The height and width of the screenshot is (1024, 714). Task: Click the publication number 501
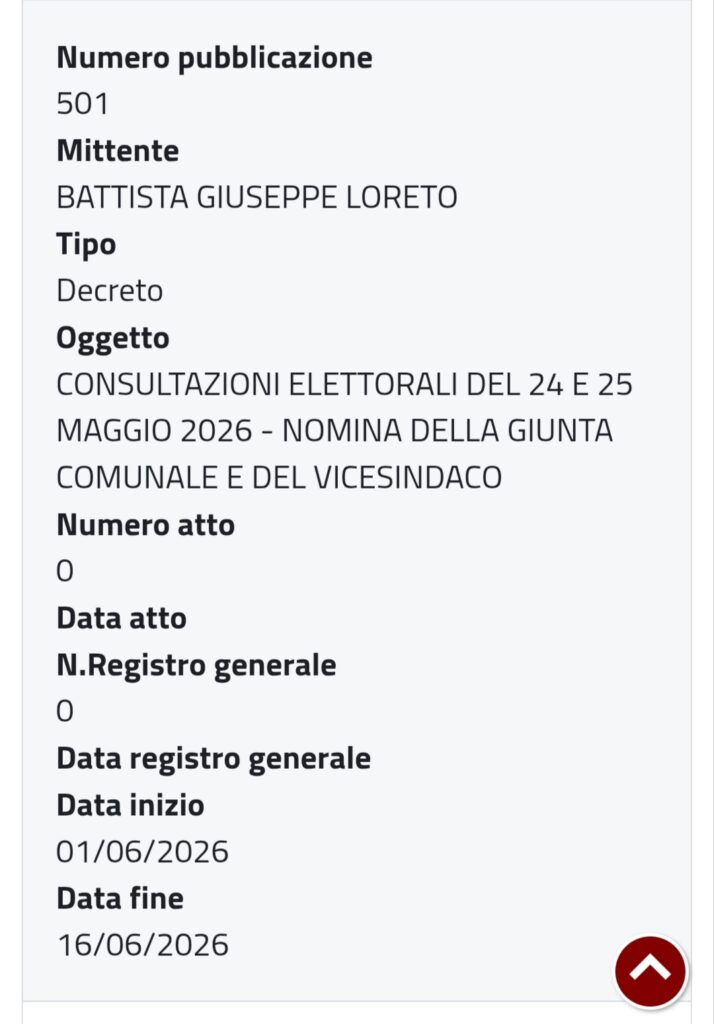pyautogui.click(x=82, y=104)
